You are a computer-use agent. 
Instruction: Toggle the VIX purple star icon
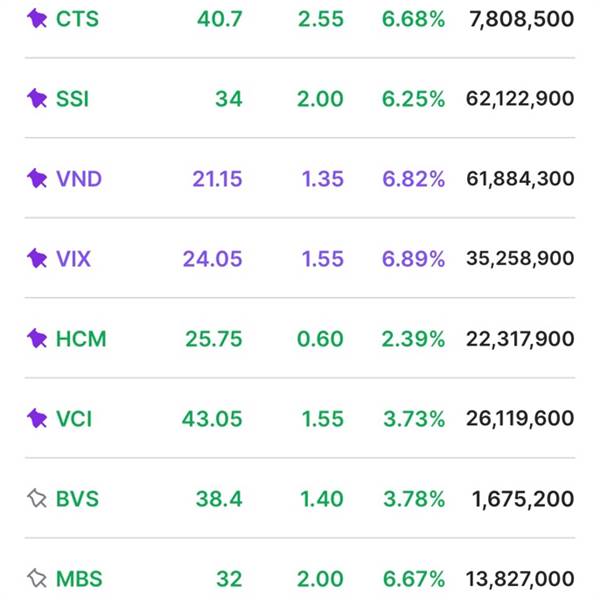pyautogui.click(x=37, y=258)
